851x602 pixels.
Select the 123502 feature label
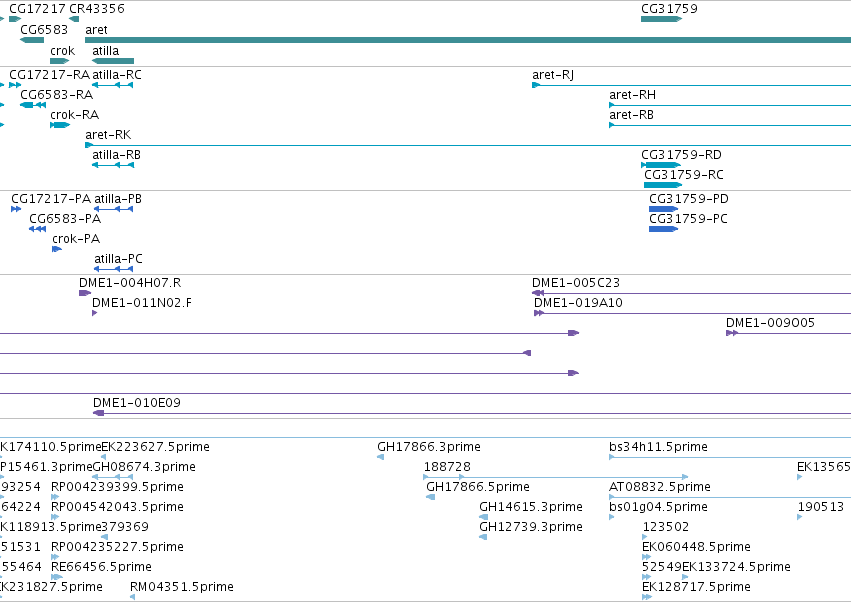point(666,528)
